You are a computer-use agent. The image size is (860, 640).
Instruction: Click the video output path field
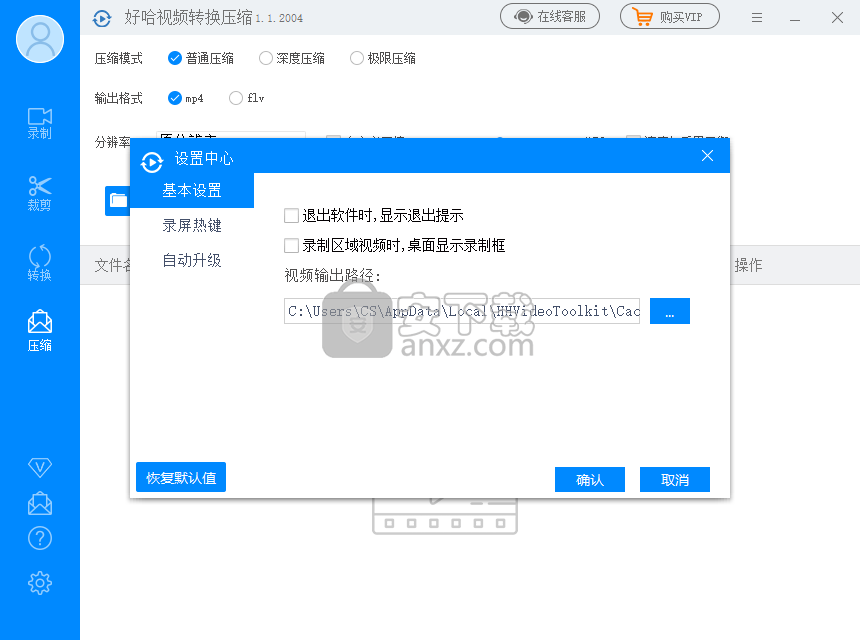click(462, 311)
